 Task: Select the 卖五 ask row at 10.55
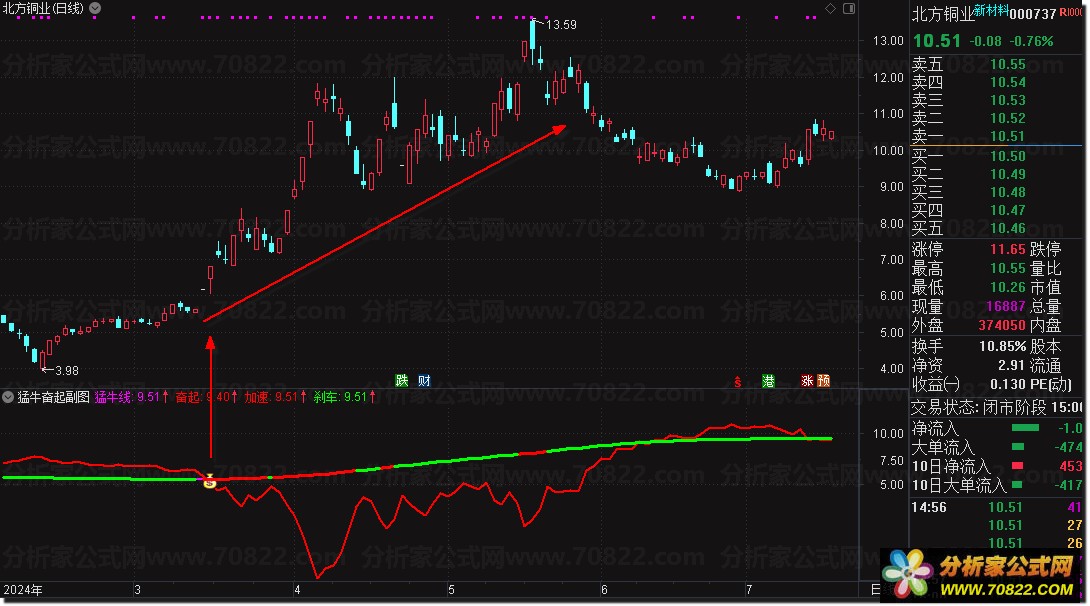997,65
